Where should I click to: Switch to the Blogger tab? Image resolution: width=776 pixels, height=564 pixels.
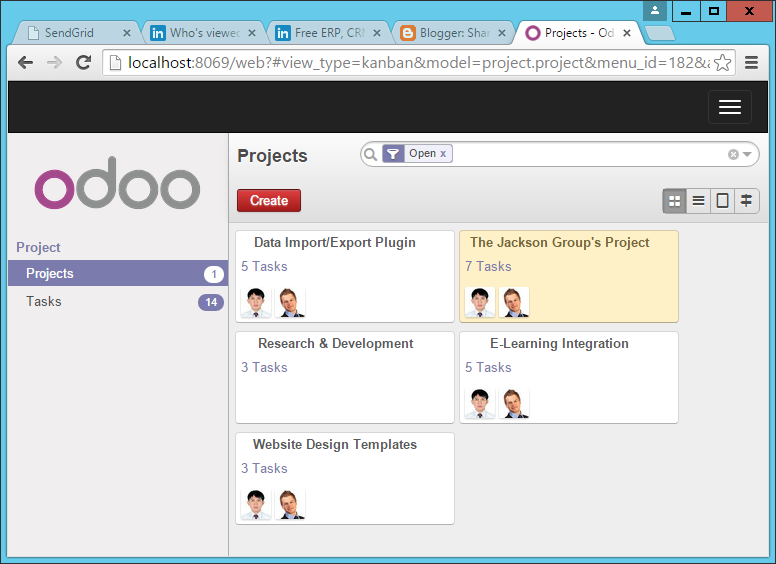pyautogui.click(x=453, y=33)
